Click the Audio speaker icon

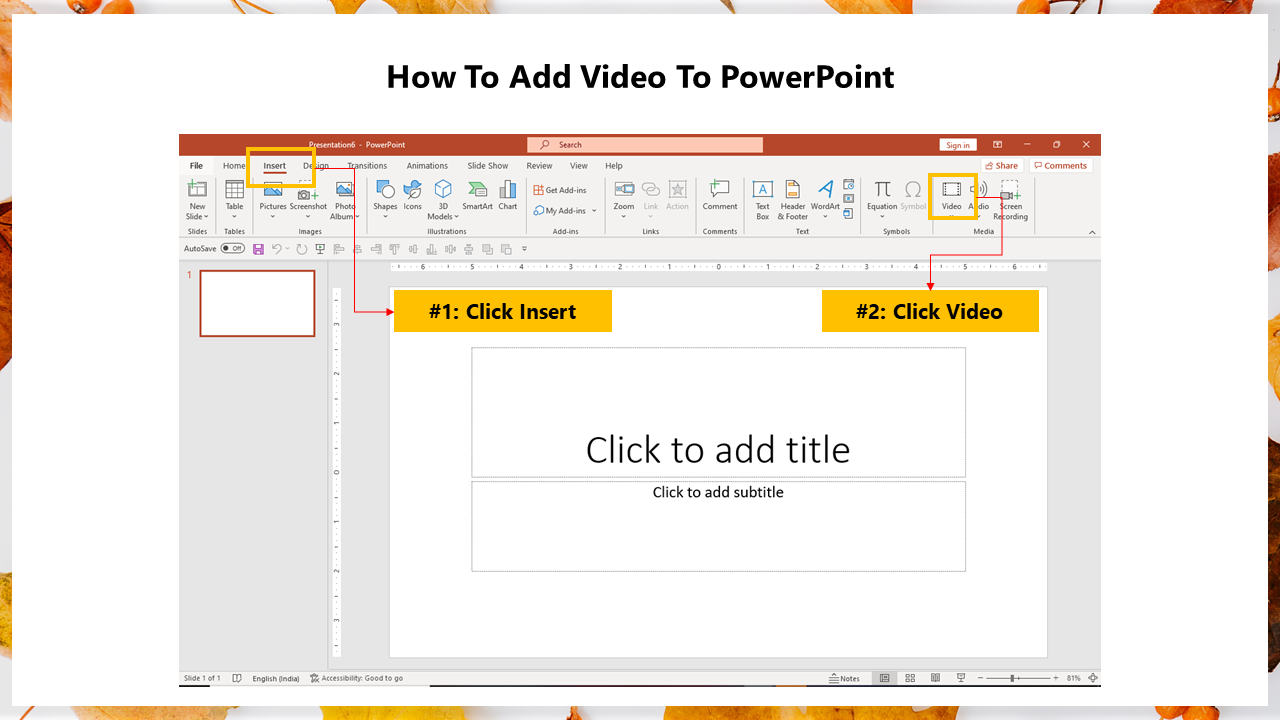pyautogui.click(x=981, y=189)
